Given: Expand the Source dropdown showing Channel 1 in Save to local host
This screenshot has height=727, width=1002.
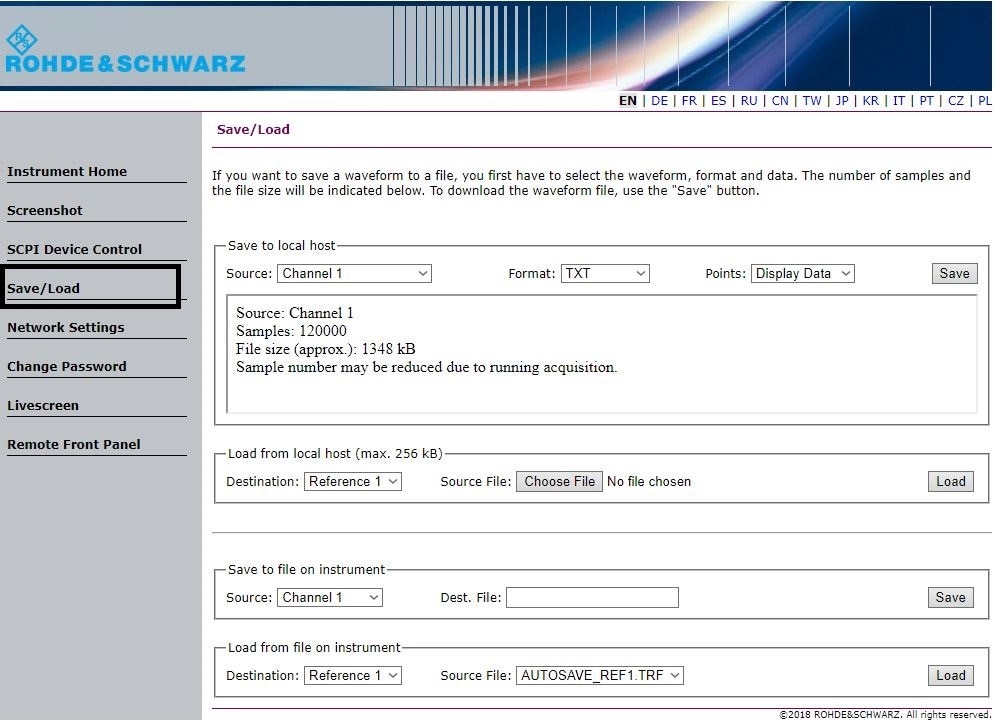Looking at the screenshot, I should click(x=354, y=274).
